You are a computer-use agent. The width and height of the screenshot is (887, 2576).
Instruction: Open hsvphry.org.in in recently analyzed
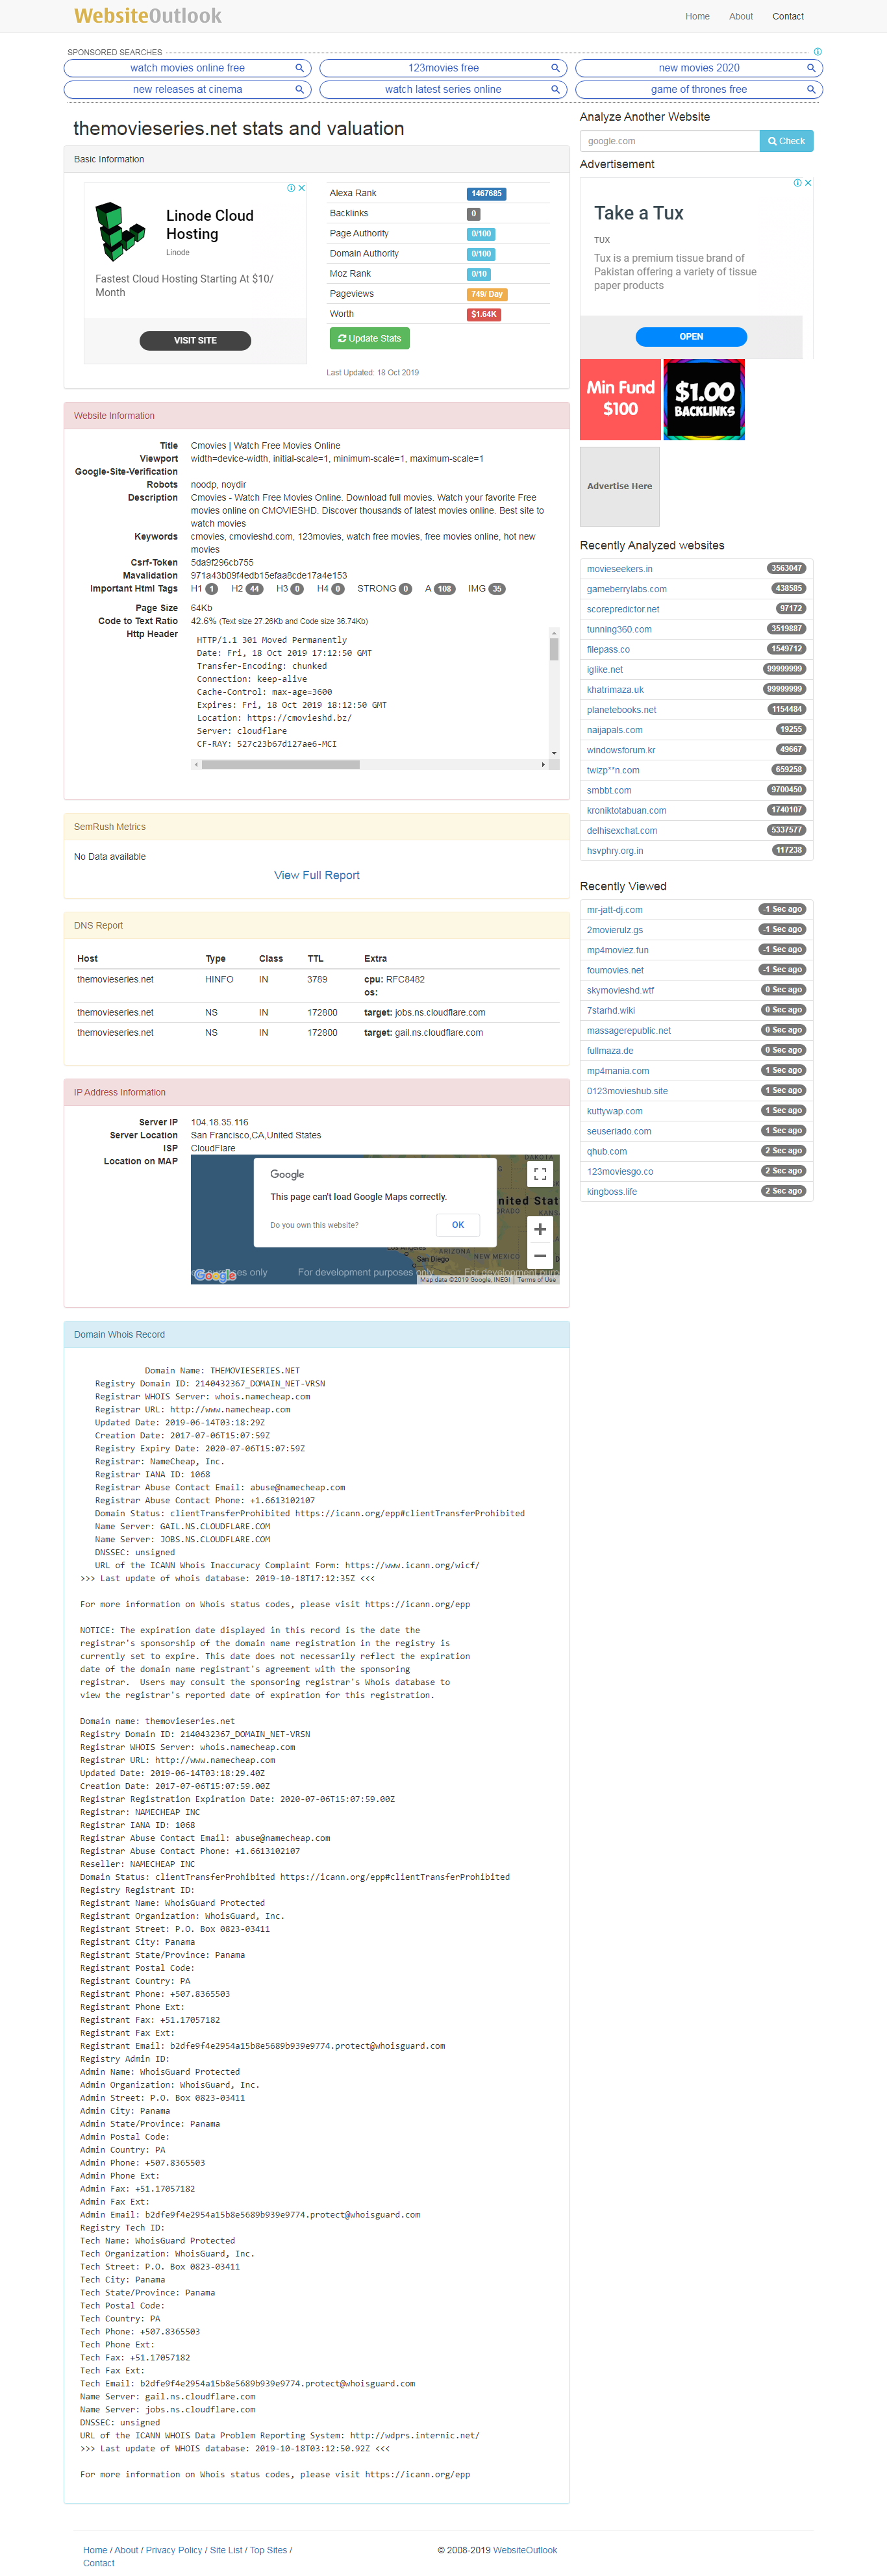pyautogui.click(x=615, y=851)
